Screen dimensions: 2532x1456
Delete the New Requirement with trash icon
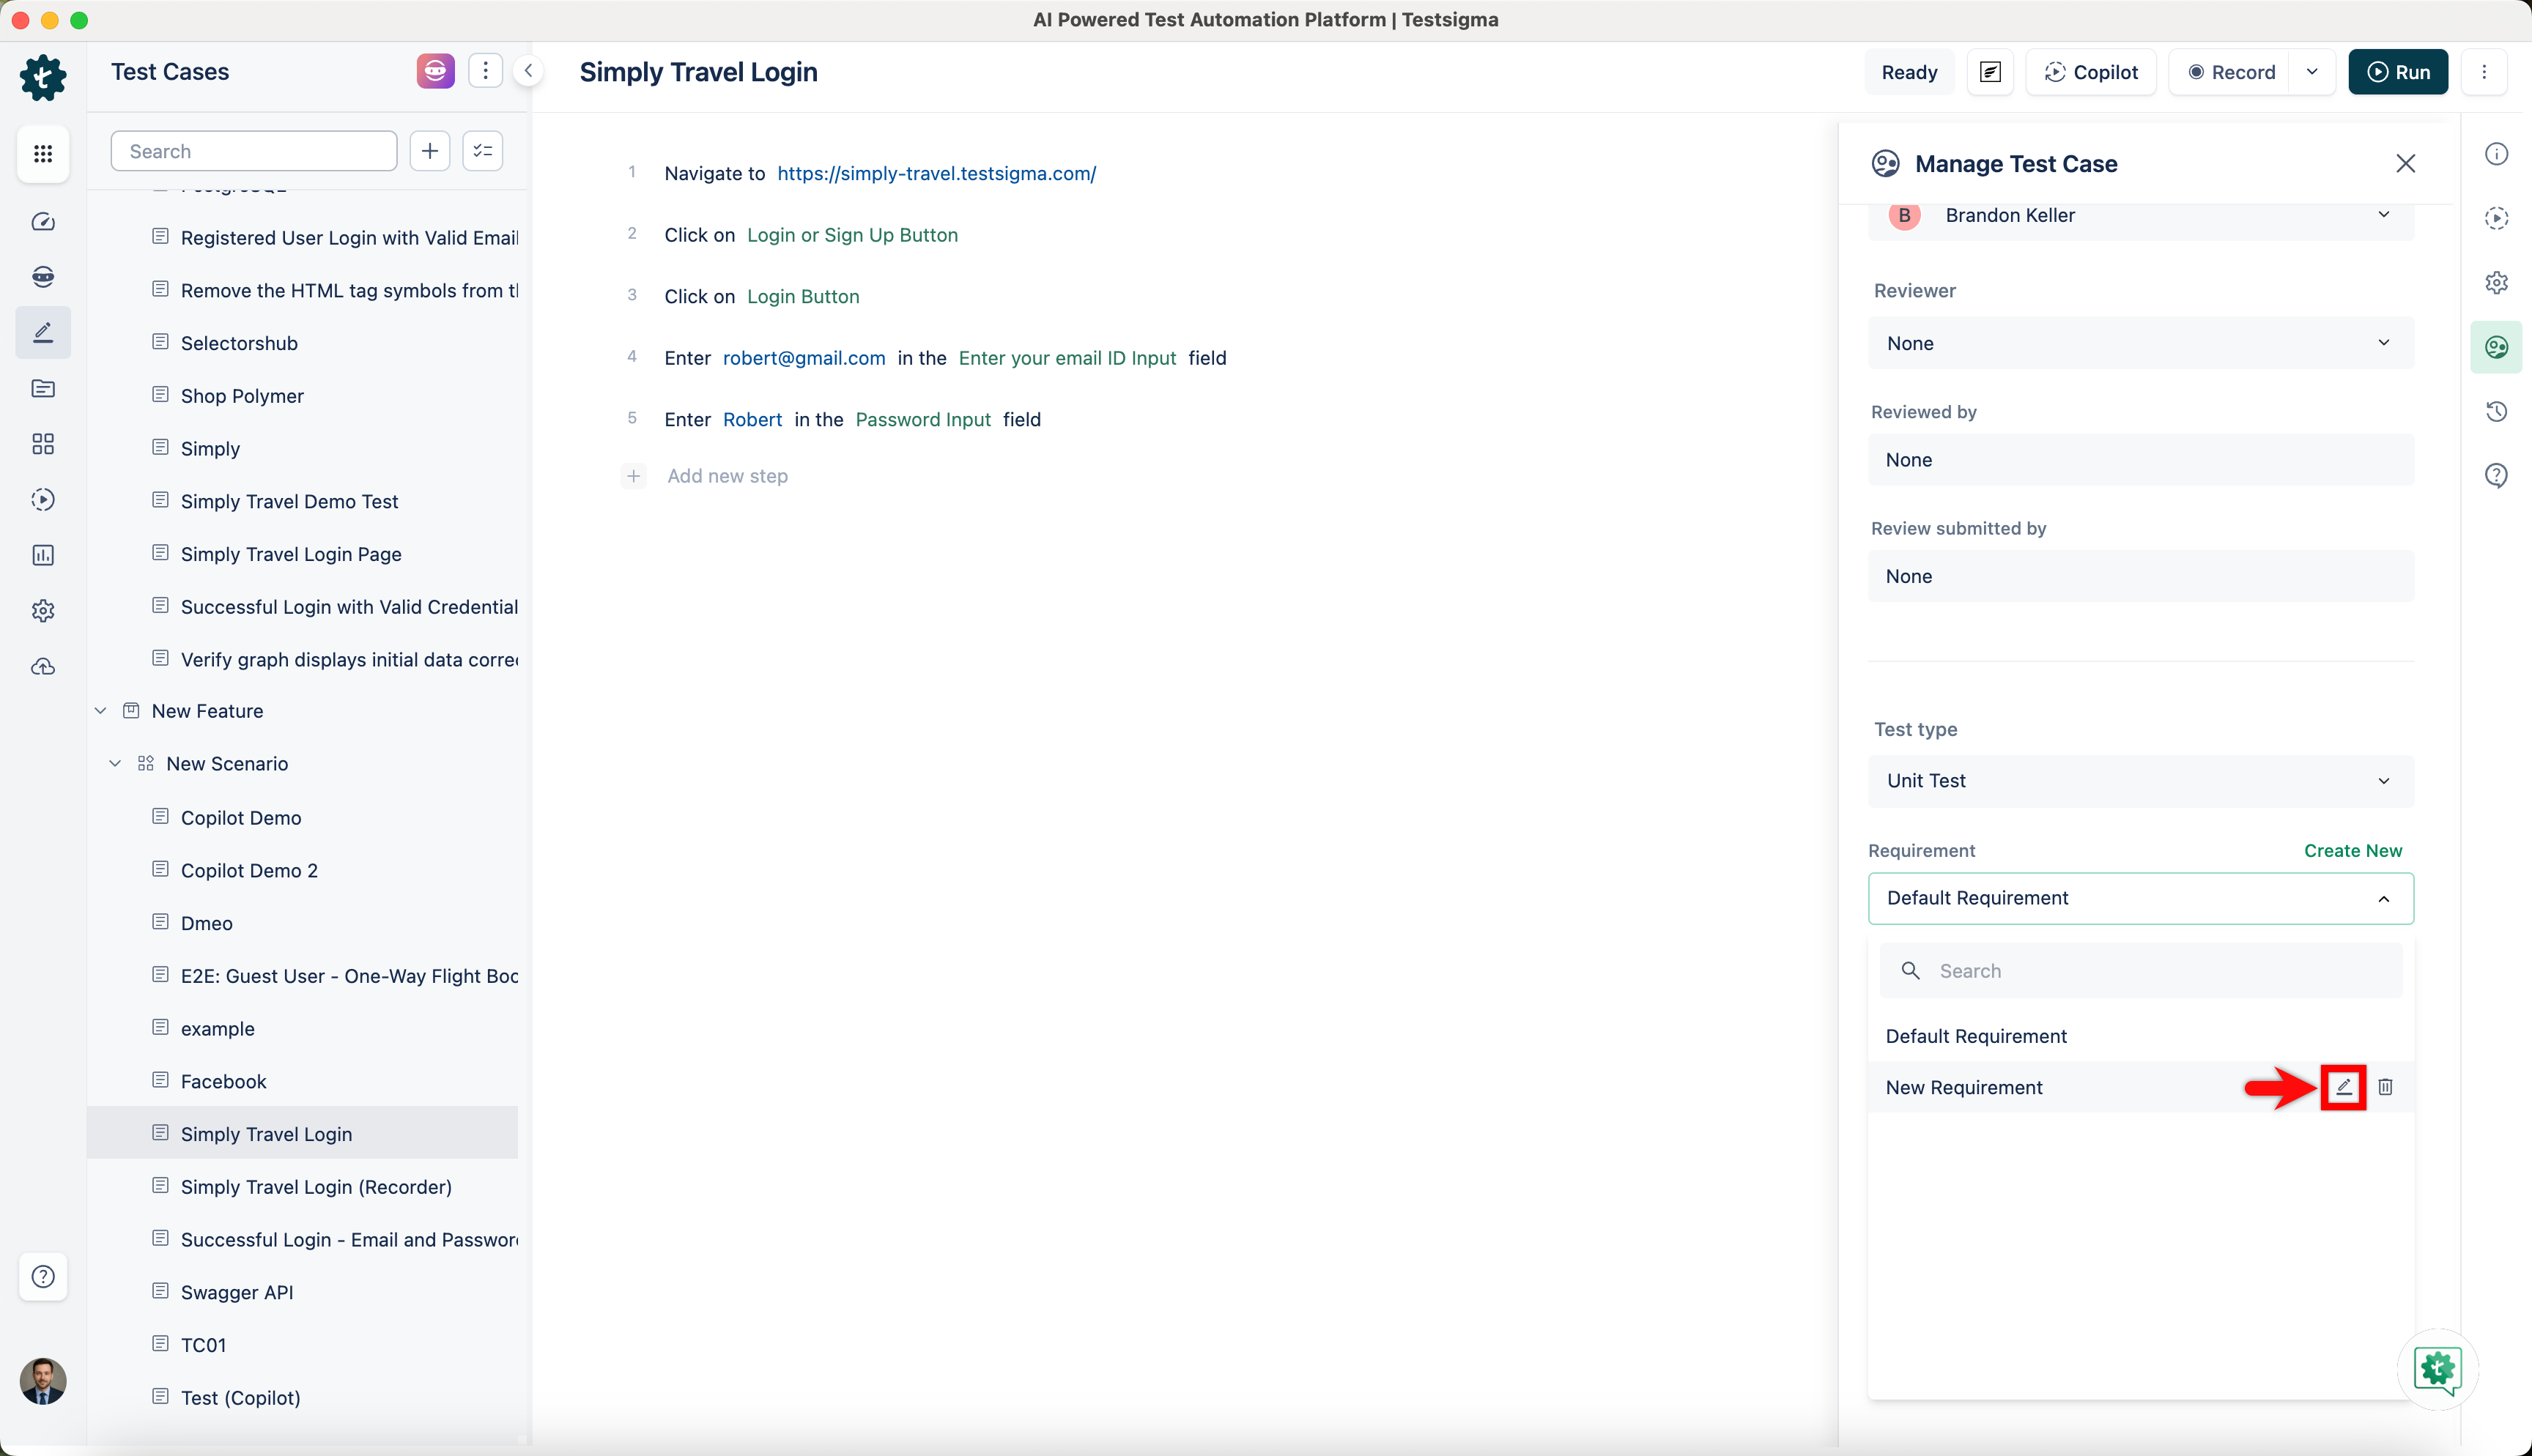click(x=2386, y=1087)
